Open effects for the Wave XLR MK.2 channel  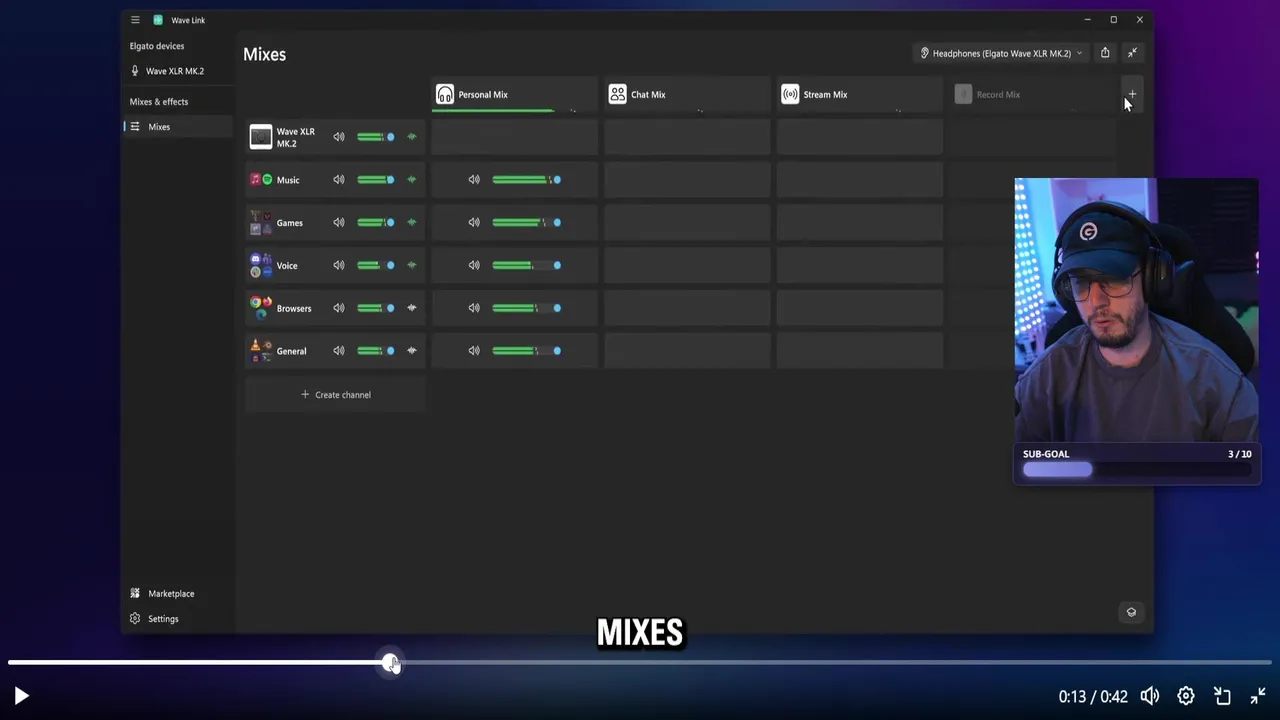[411, 137]
